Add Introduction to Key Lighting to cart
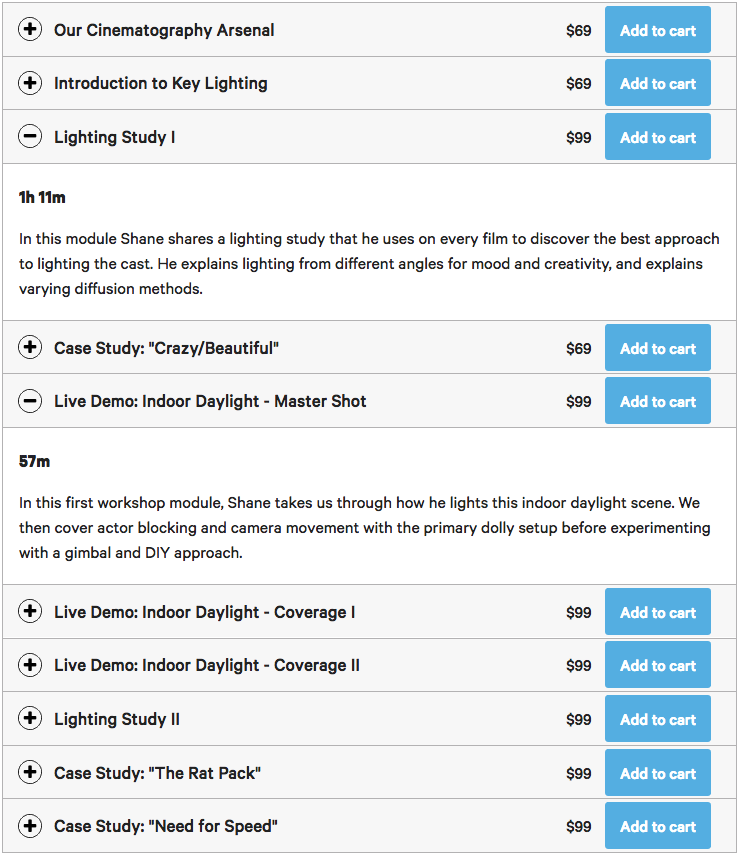The image size is (740, 854). [657, 84]
